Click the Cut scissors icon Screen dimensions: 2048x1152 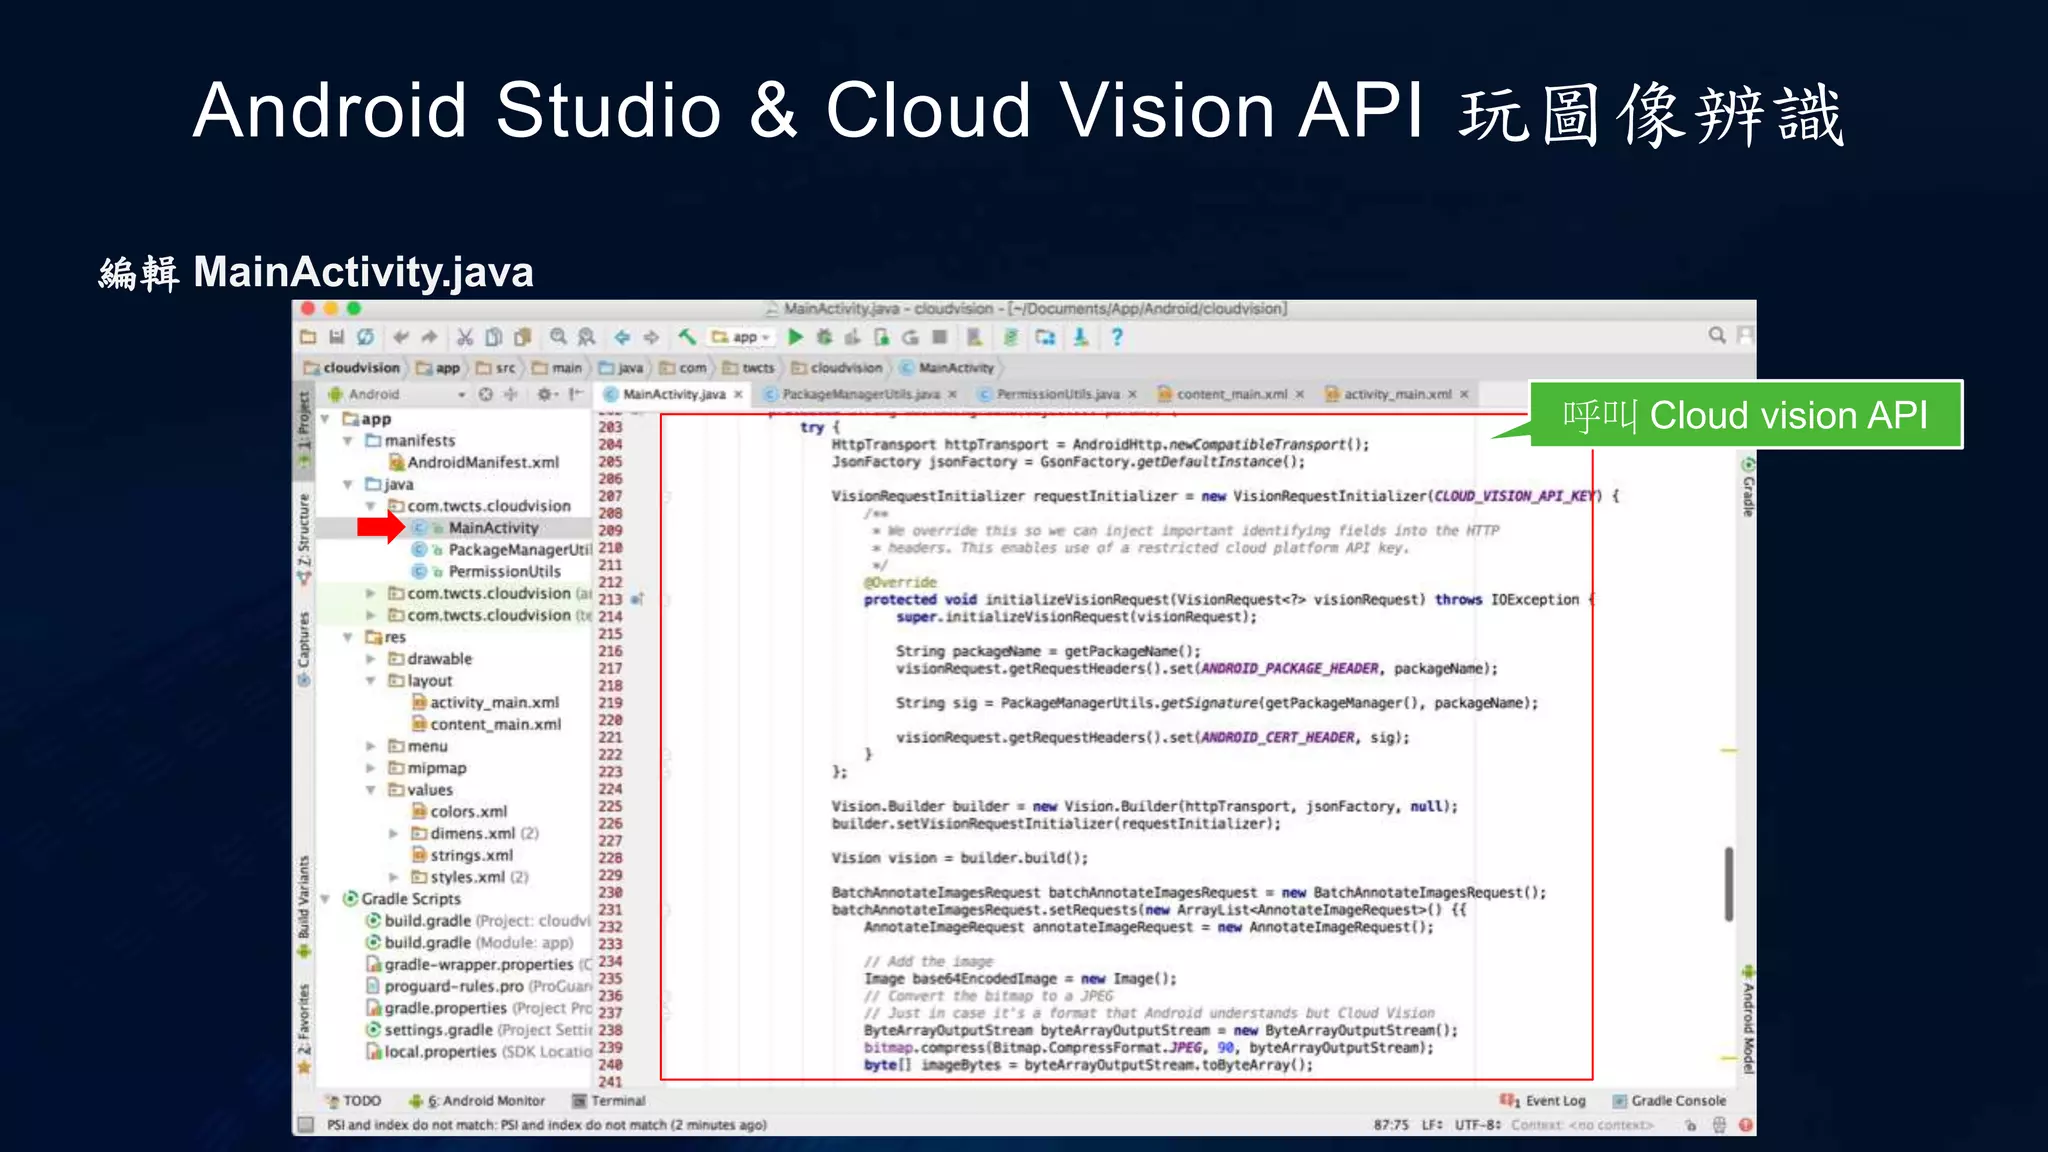pyautogui.click(x=465, y=337)
